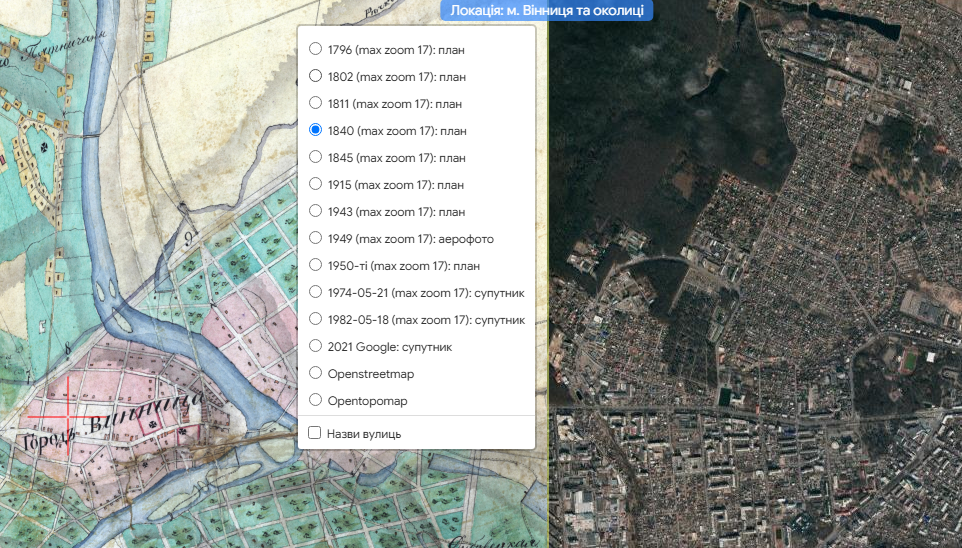
Task: Choose the 2021 Google супутник layer
Action: pyautogui.click(x=315, y=345)
